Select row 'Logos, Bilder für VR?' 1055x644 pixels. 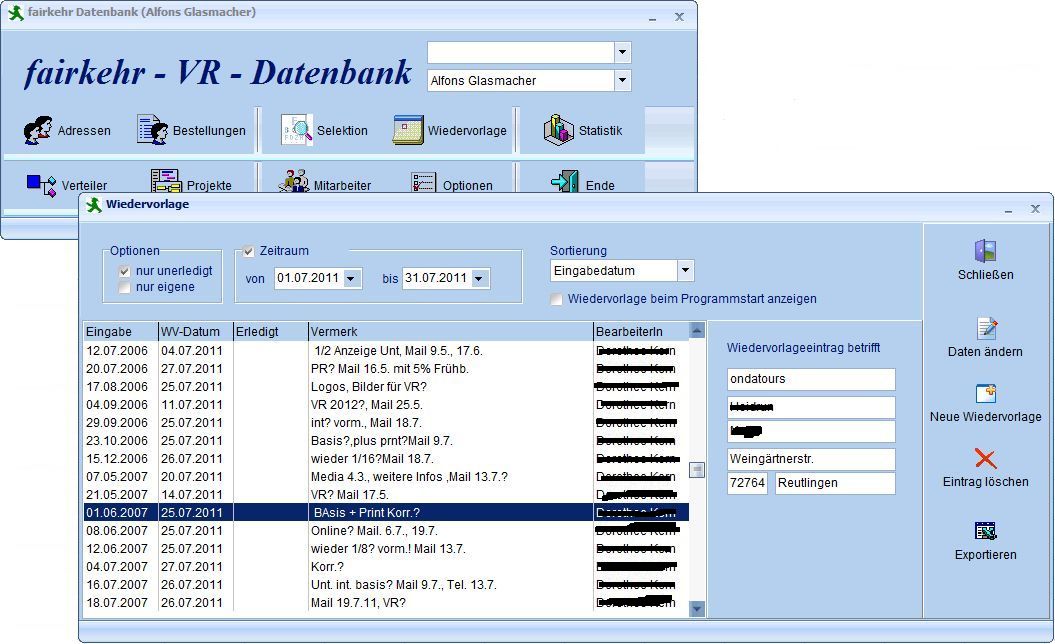point(386,387)
